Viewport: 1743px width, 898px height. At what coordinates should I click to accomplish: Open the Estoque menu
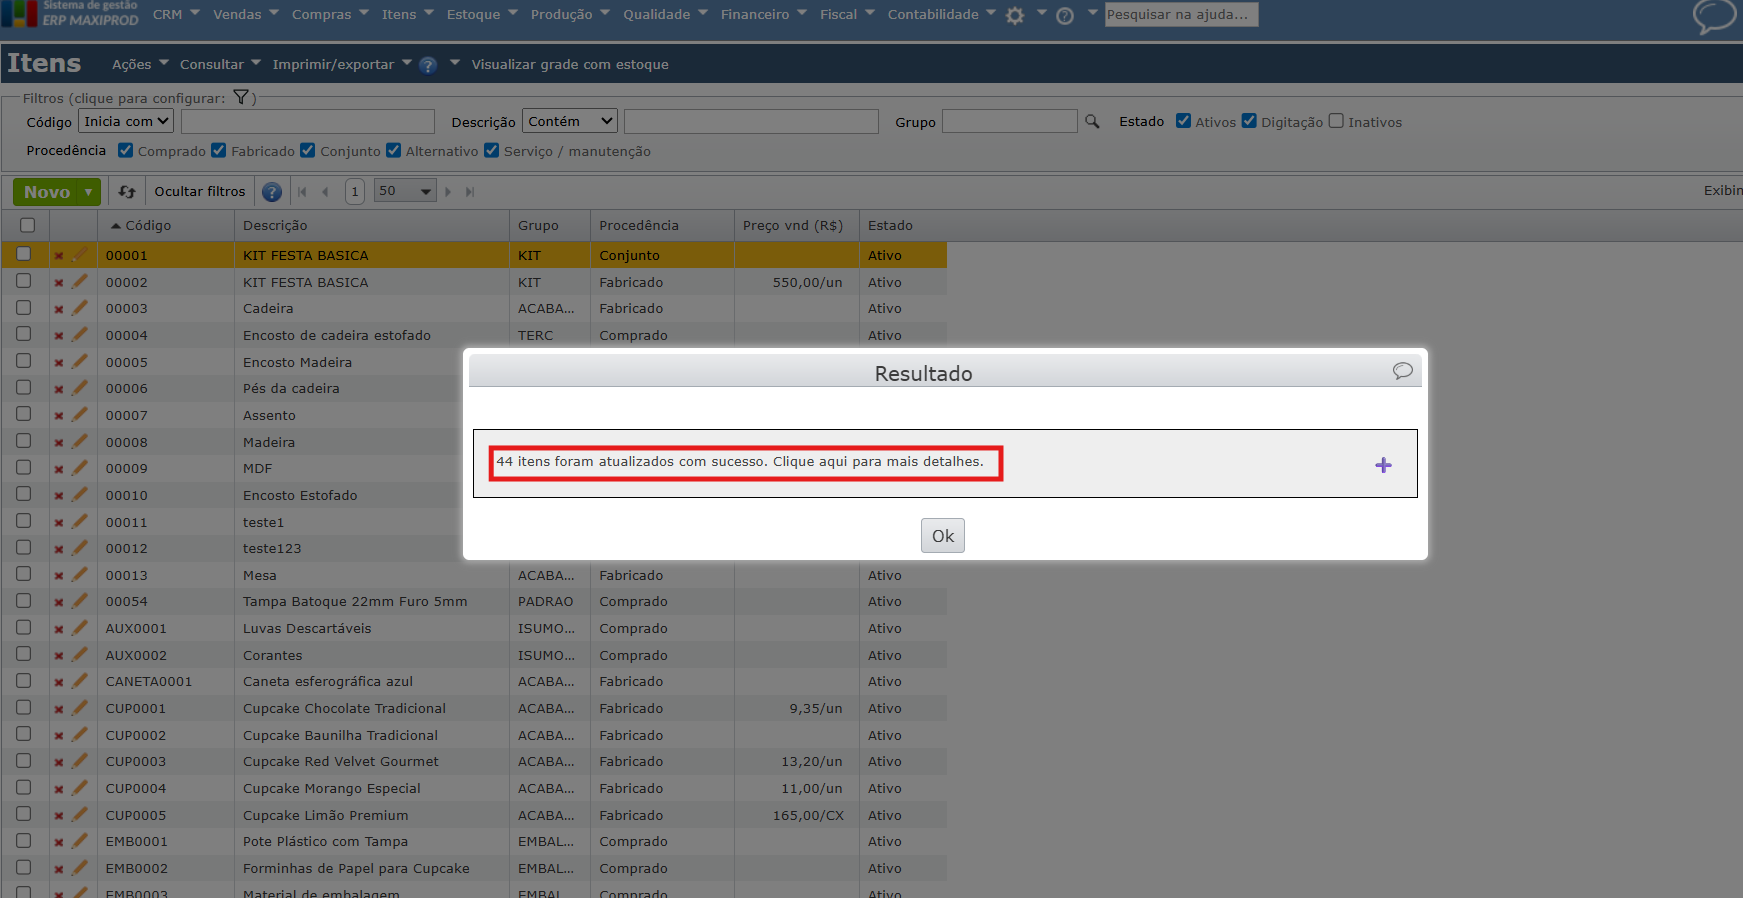pyautogui.click(x=482, y=14)
